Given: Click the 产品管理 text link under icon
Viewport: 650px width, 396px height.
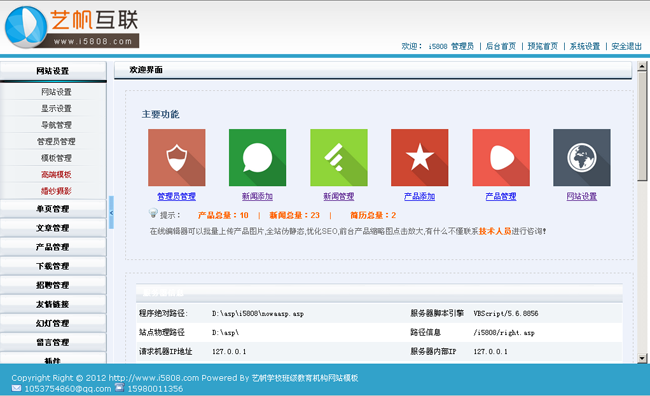Looking at the screenshot, I should (x=501, y=196).
